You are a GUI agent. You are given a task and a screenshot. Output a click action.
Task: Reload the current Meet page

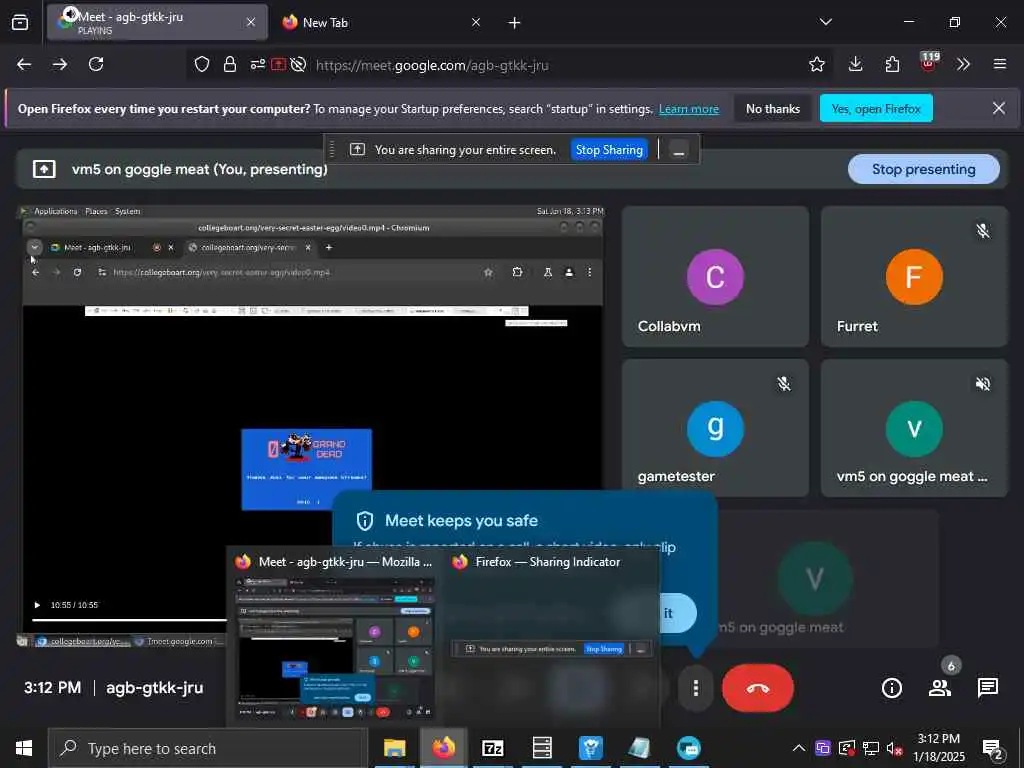(x=96, y=64)
